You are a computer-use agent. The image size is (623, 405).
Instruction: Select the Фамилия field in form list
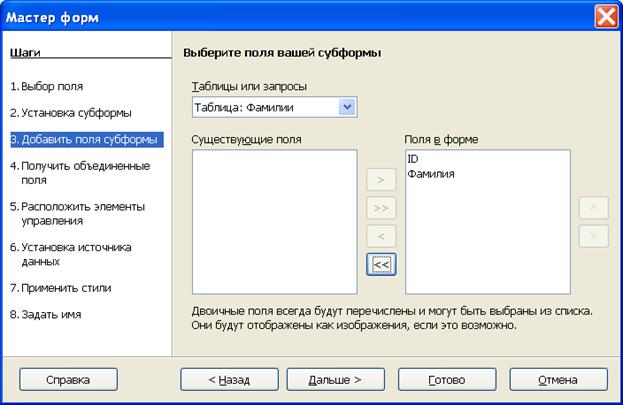[431, 174]
